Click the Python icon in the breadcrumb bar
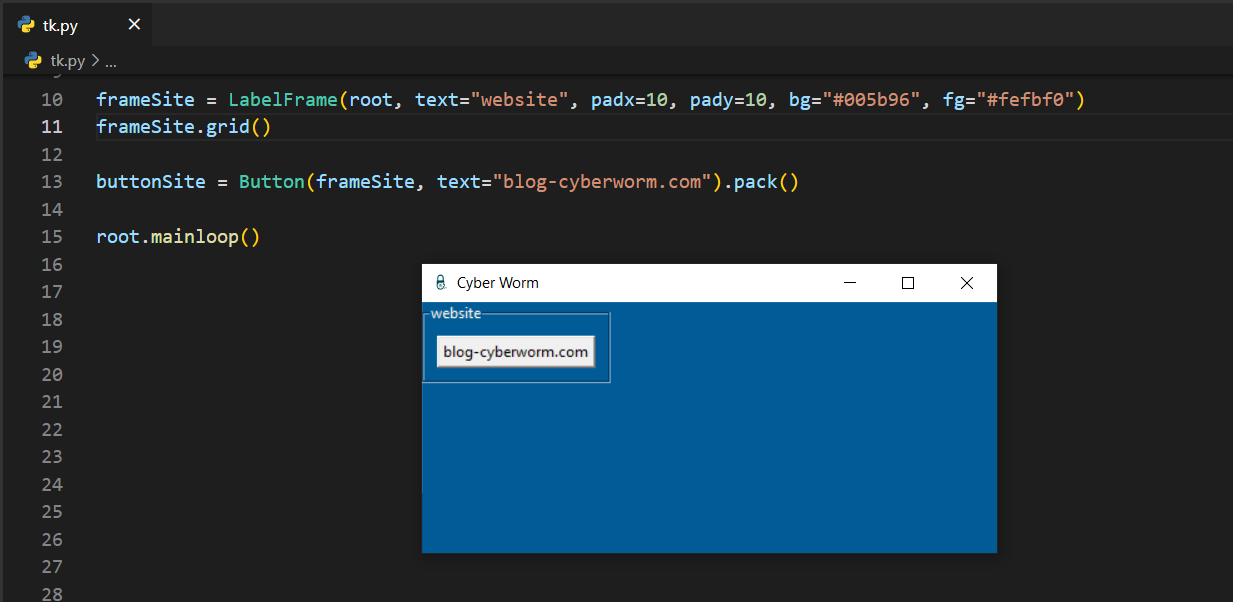 click(34, 60)
